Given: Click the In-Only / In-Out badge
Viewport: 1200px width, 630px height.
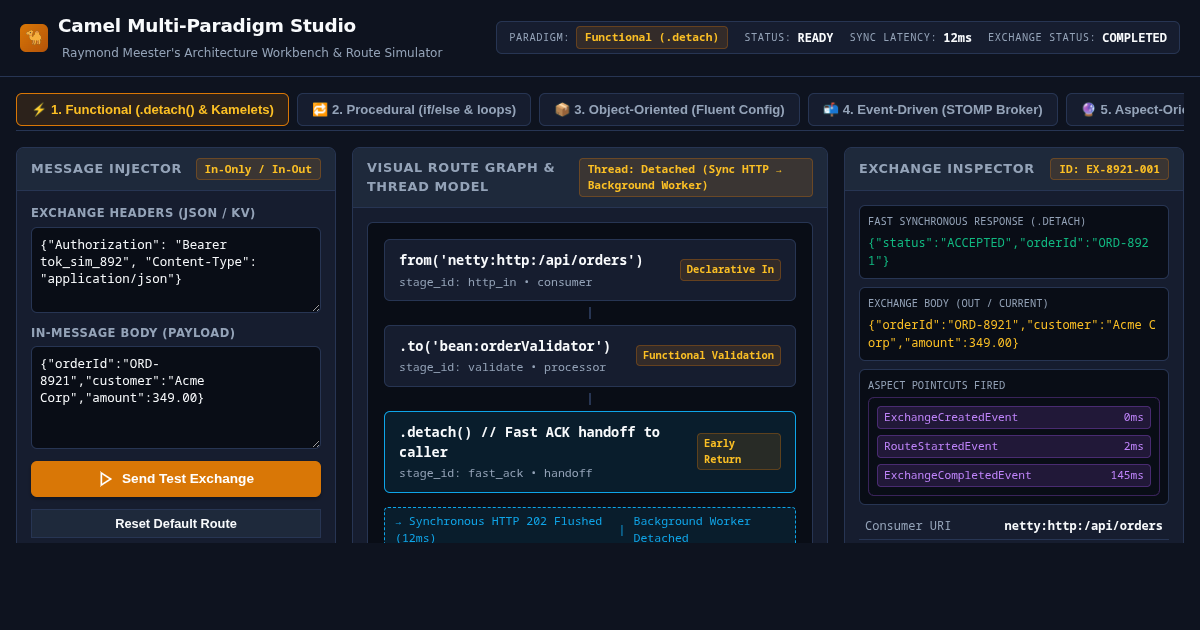Looking at the screenshot, I should pos(258,169).
